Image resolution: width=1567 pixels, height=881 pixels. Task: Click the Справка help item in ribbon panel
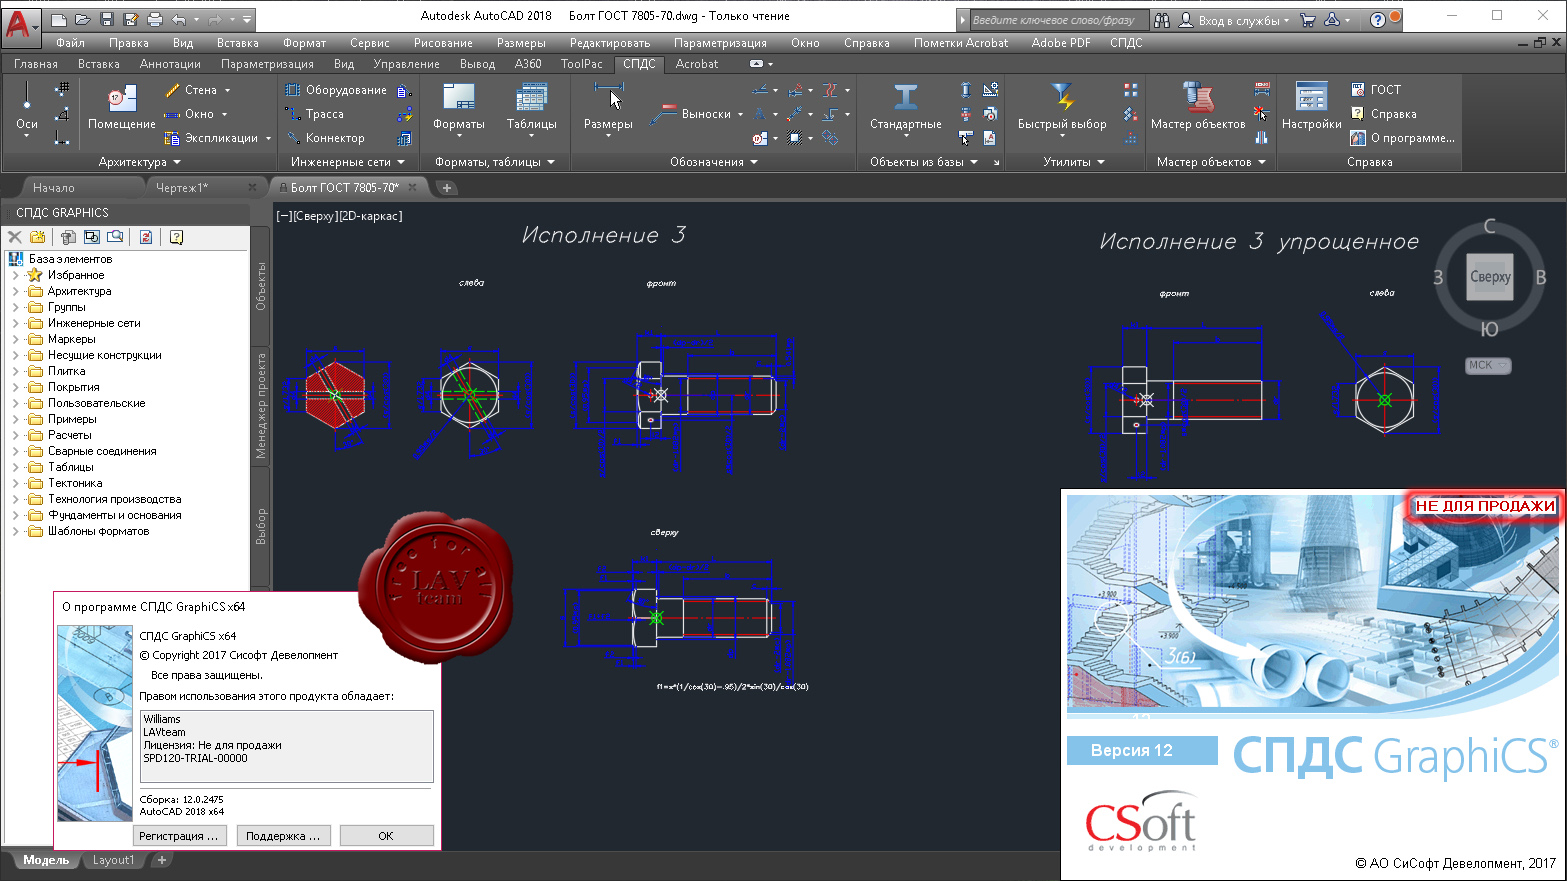[1383, 114]
